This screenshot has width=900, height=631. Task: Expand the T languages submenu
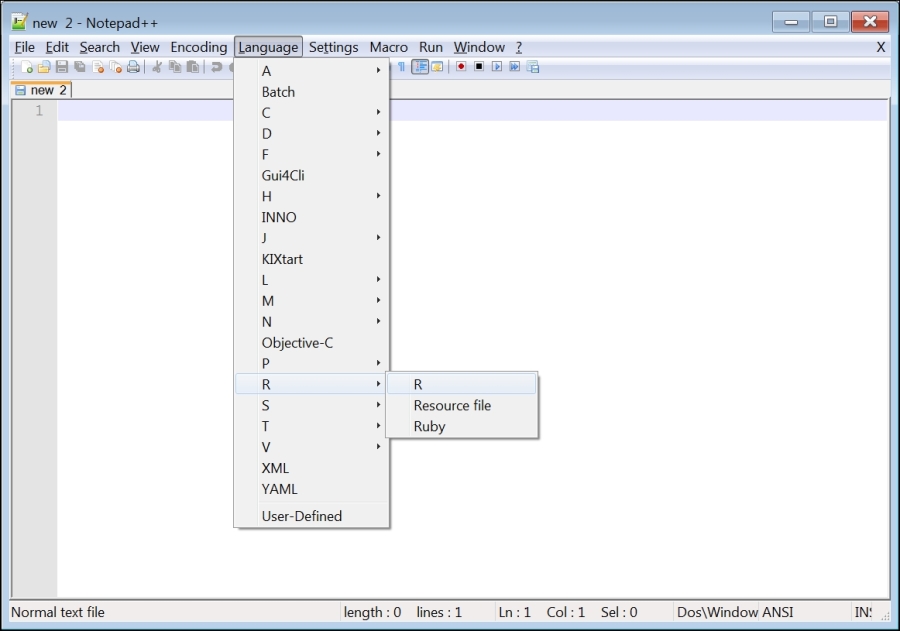click(312, 426)
